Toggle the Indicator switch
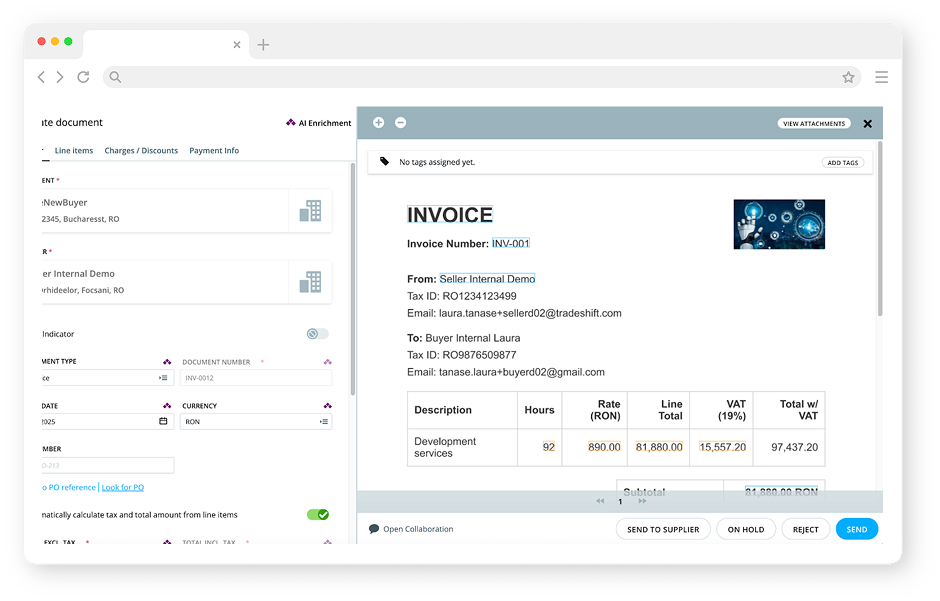Screen dimensions: 940x601 coord(317,334)
